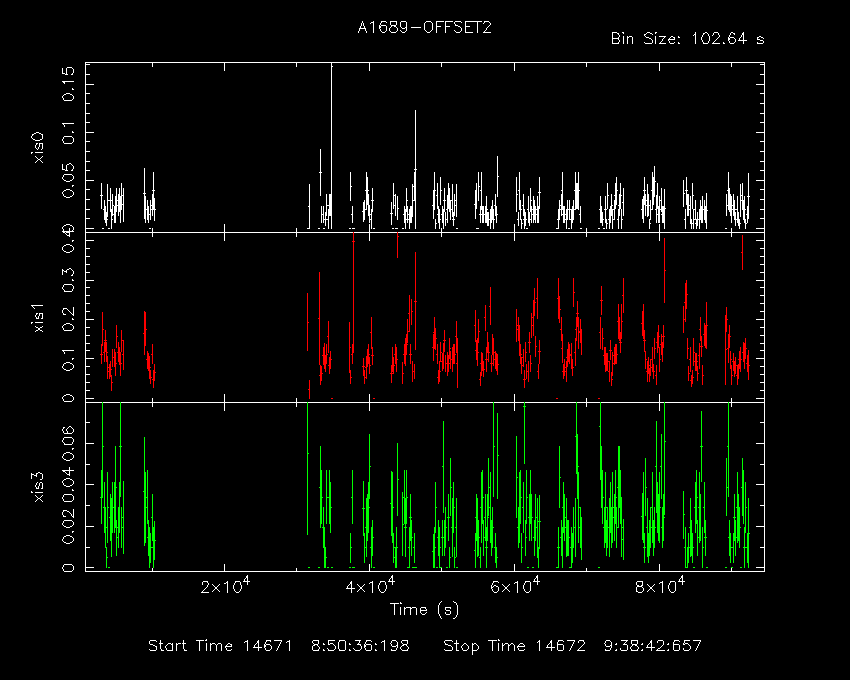Click the Stop Time 14672 9:38:42:657 text
The width and height of the screenshot is (850, 680).
coord(572,646)
